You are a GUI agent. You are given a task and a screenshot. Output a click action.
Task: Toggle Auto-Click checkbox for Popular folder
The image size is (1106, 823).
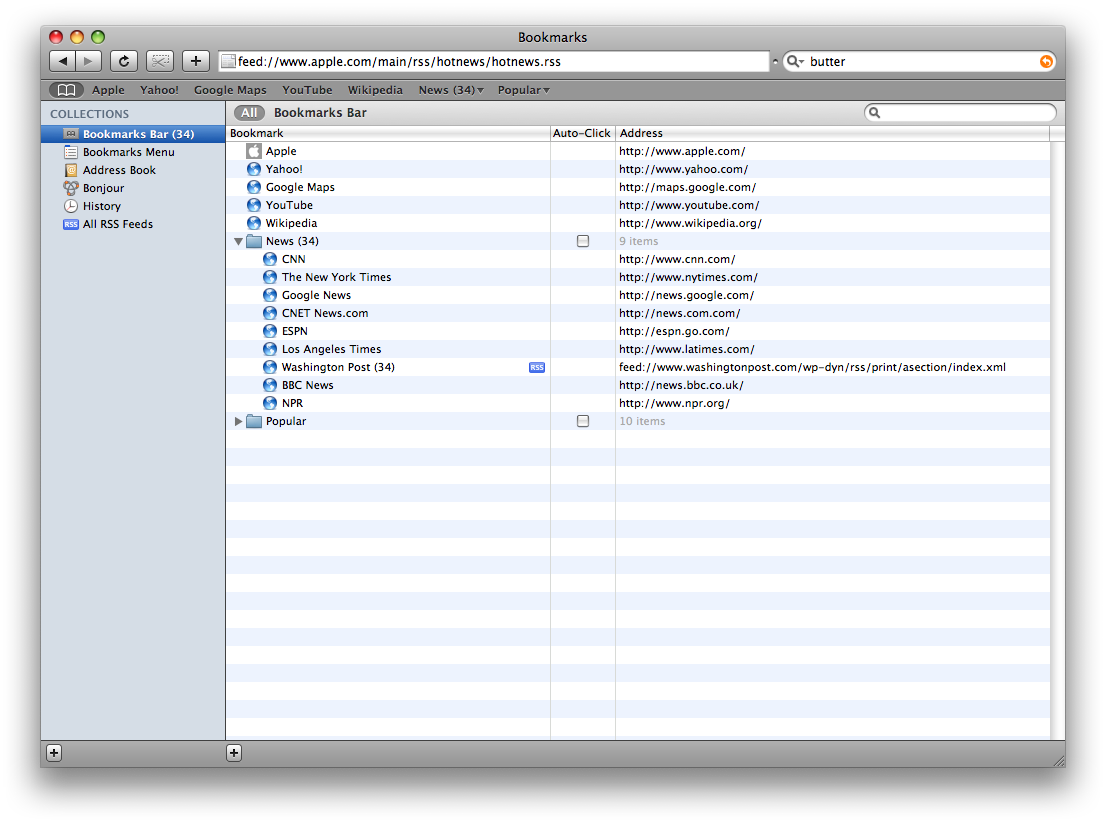[583, 421]
